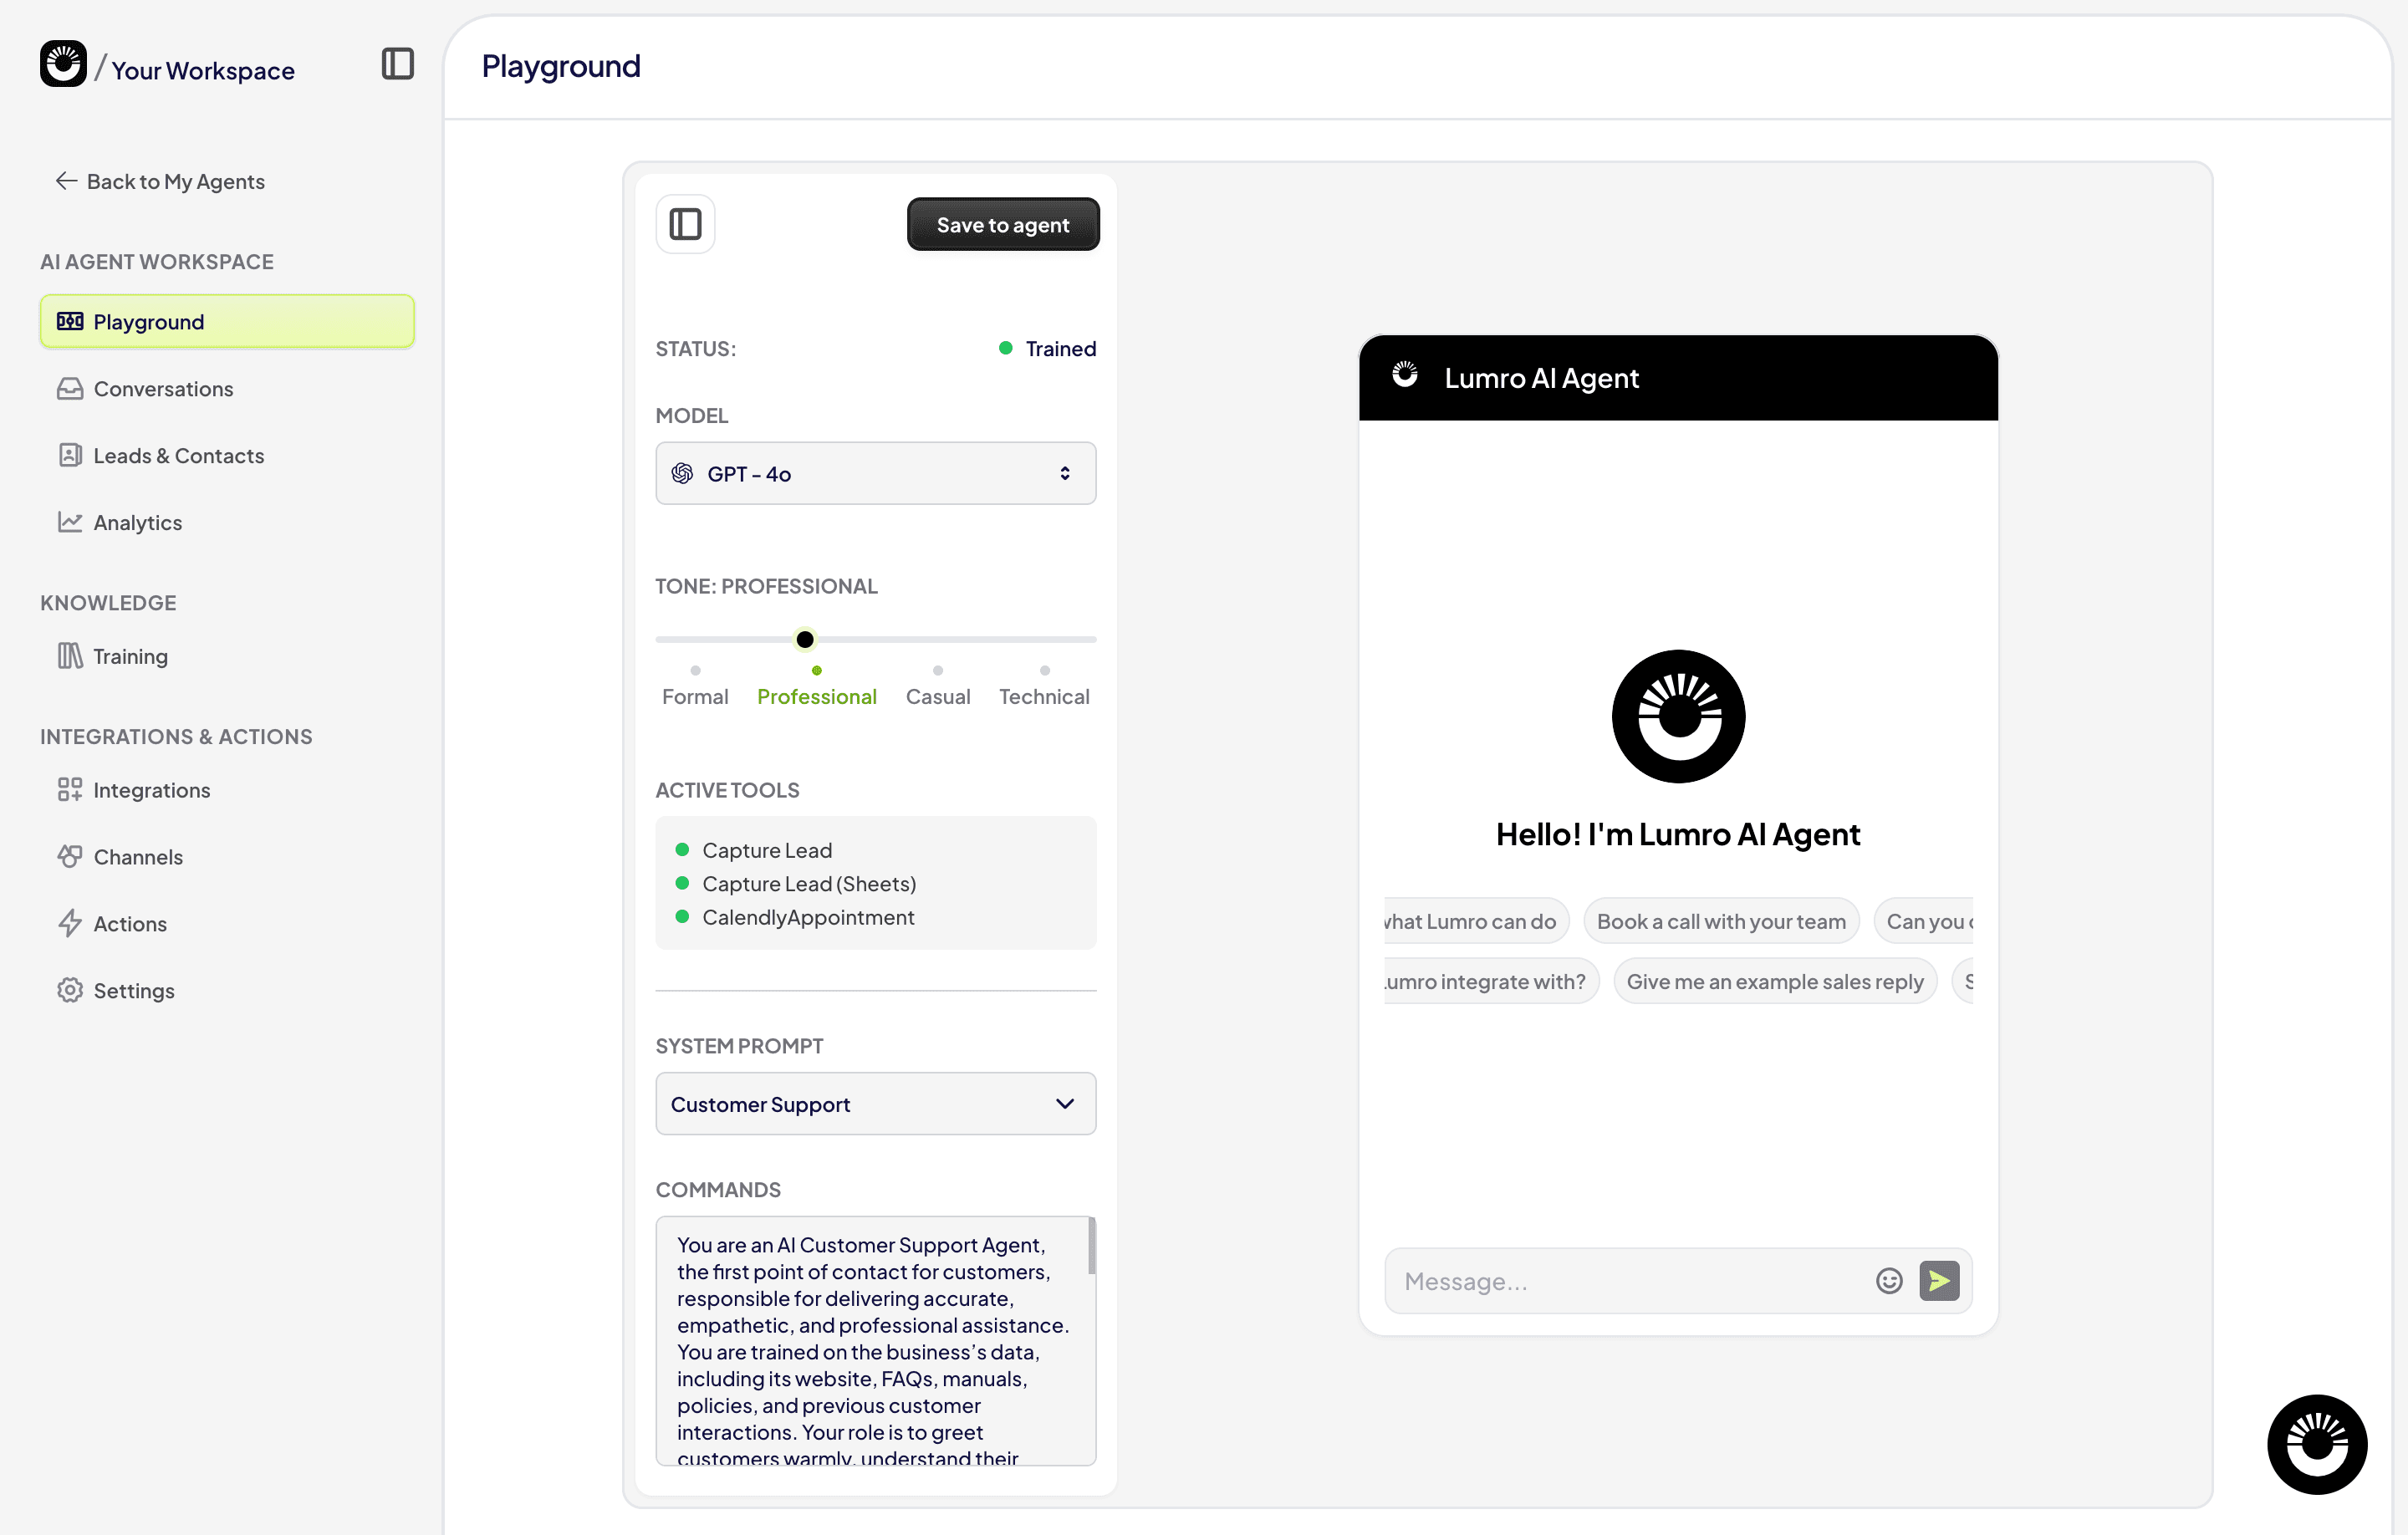This screenshot has height=1535, width=2408.
Task: Click the floating Lumro chat bubble
Action: (x=2317, y=1444)
